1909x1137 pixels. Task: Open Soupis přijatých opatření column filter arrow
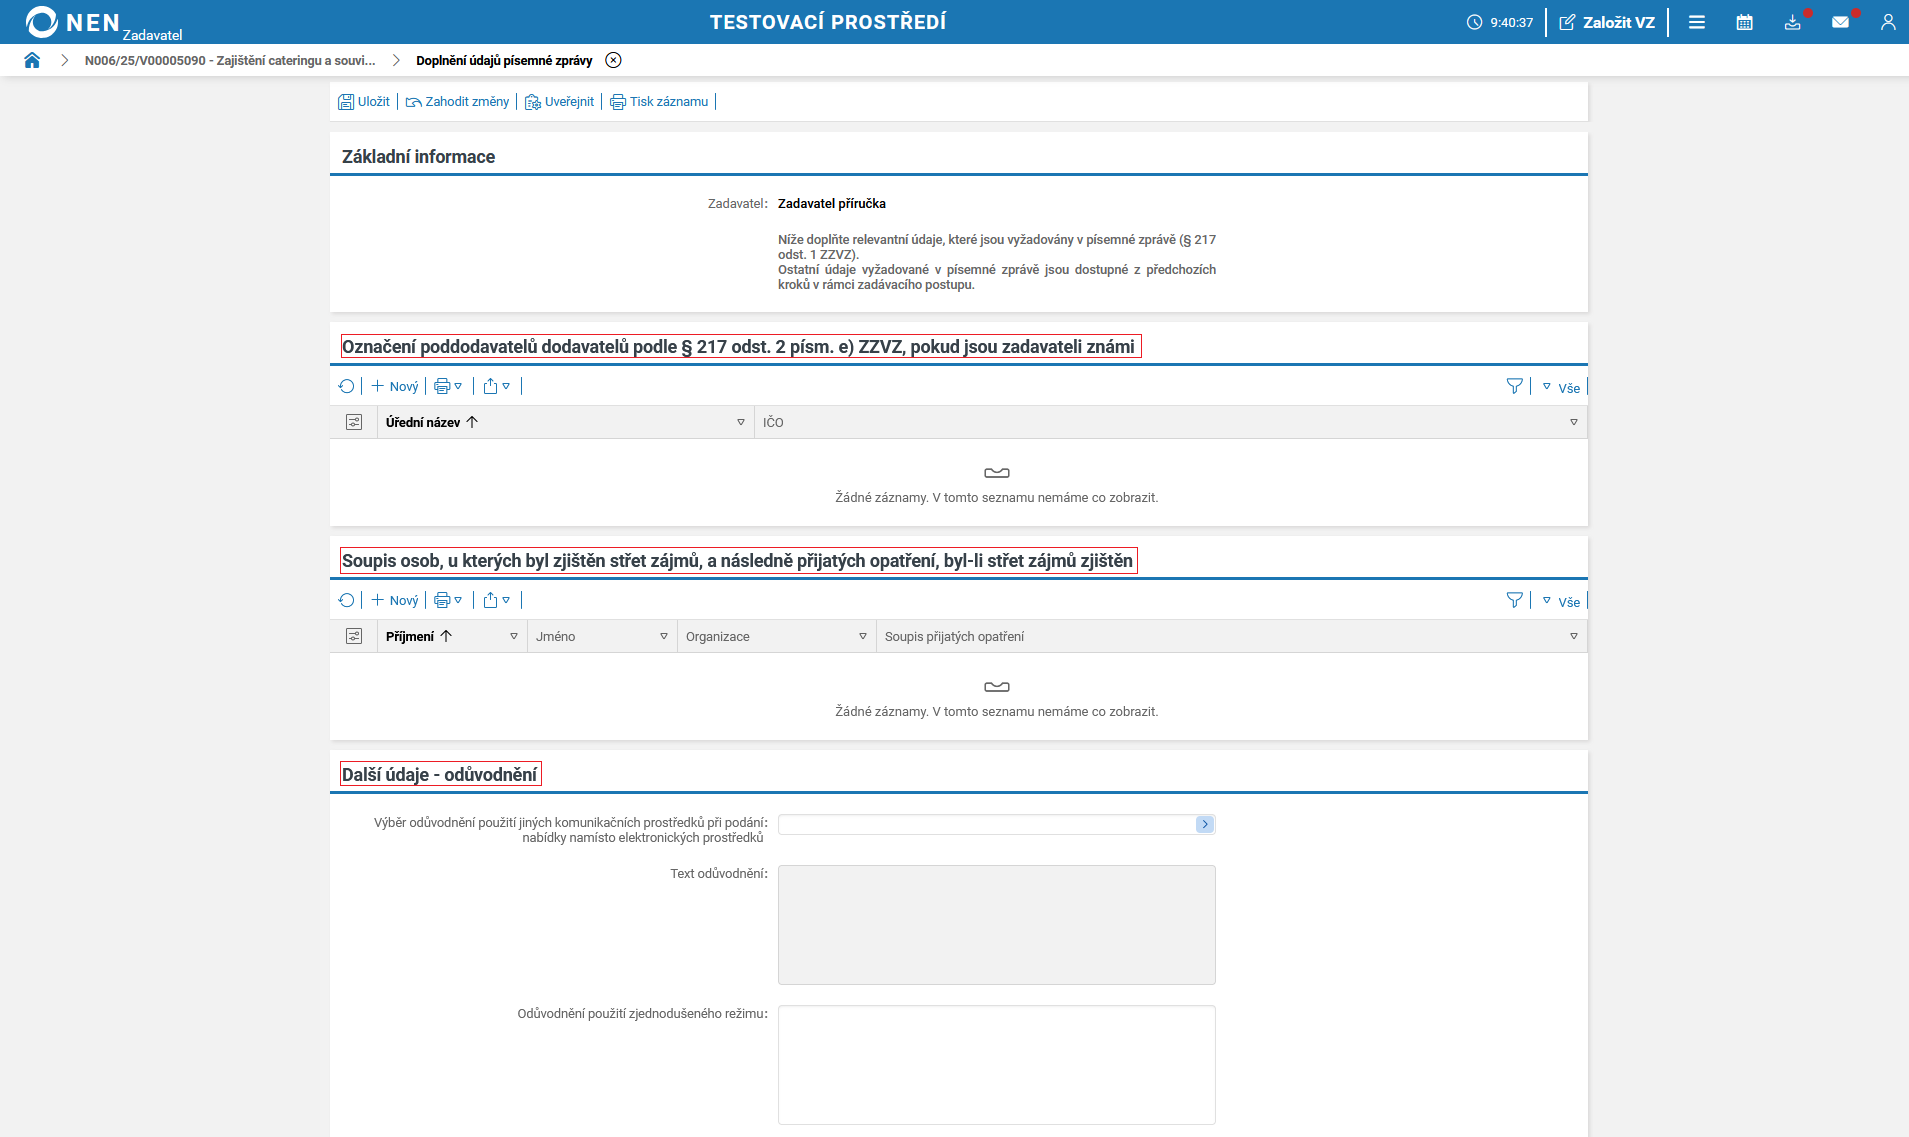[1574, 636]
